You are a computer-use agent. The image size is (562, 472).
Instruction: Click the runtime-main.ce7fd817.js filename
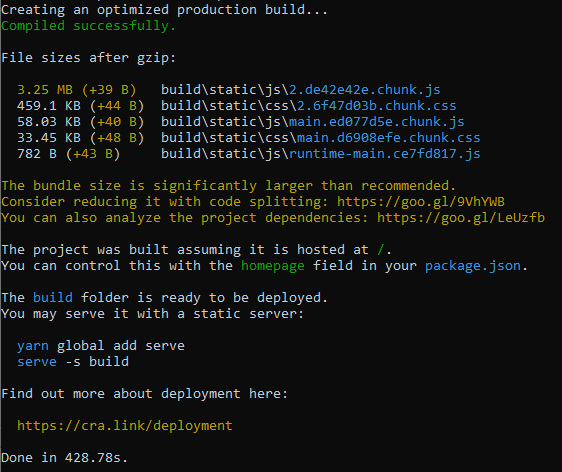(x=385, y=154)
